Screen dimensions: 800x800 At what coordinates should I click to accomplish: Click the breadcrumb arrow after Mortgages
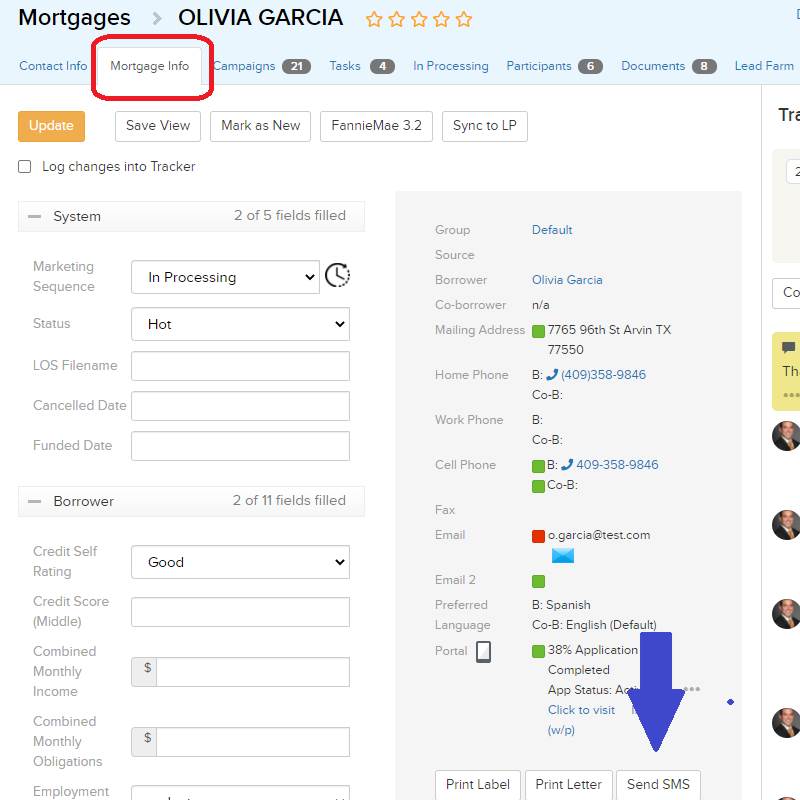point(157,19)
